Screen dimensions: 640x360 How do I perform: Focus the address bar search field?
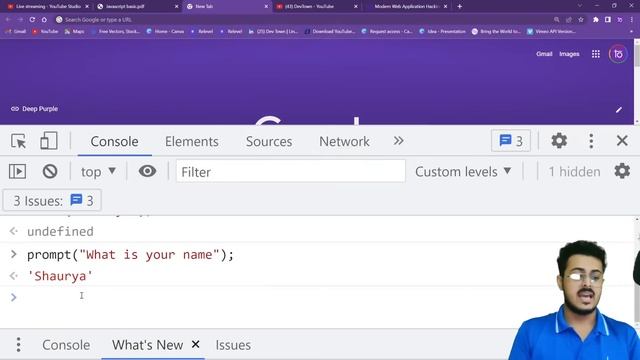302,19
